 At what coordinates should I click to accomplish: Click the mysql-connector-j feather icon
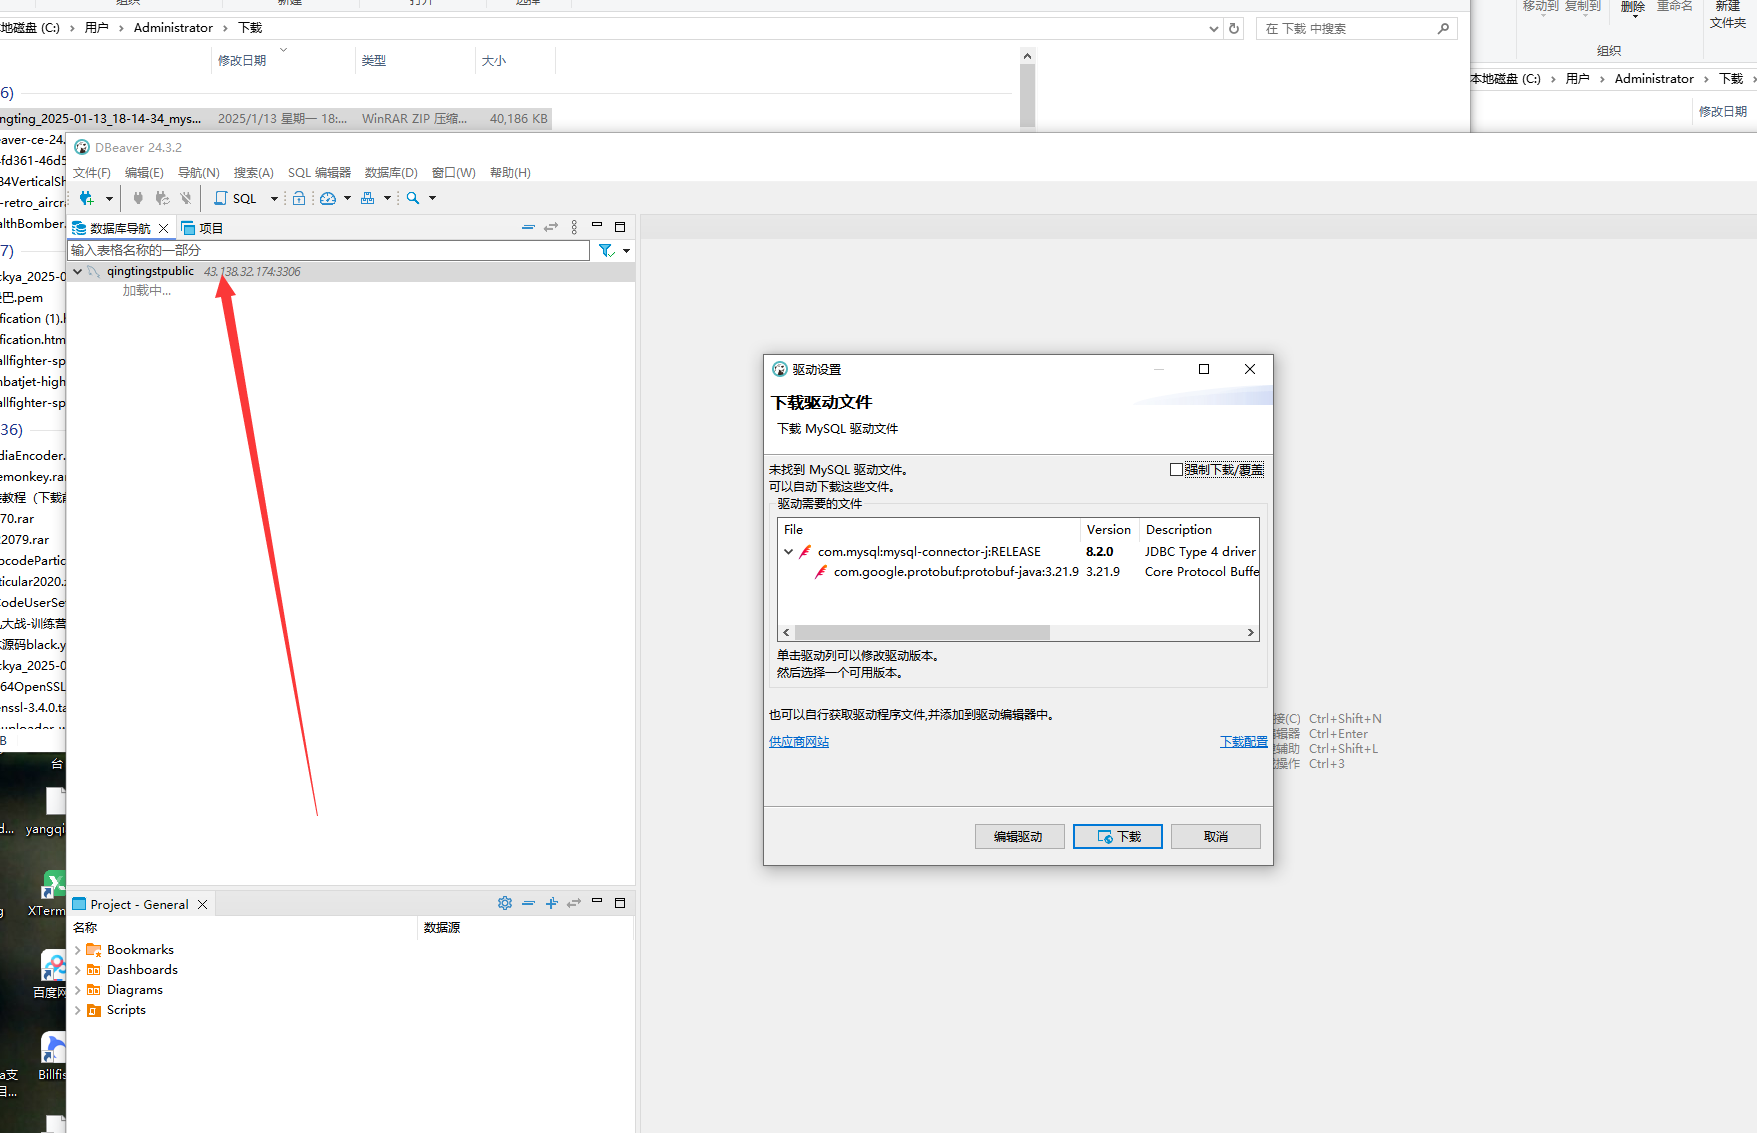(805, 552)
